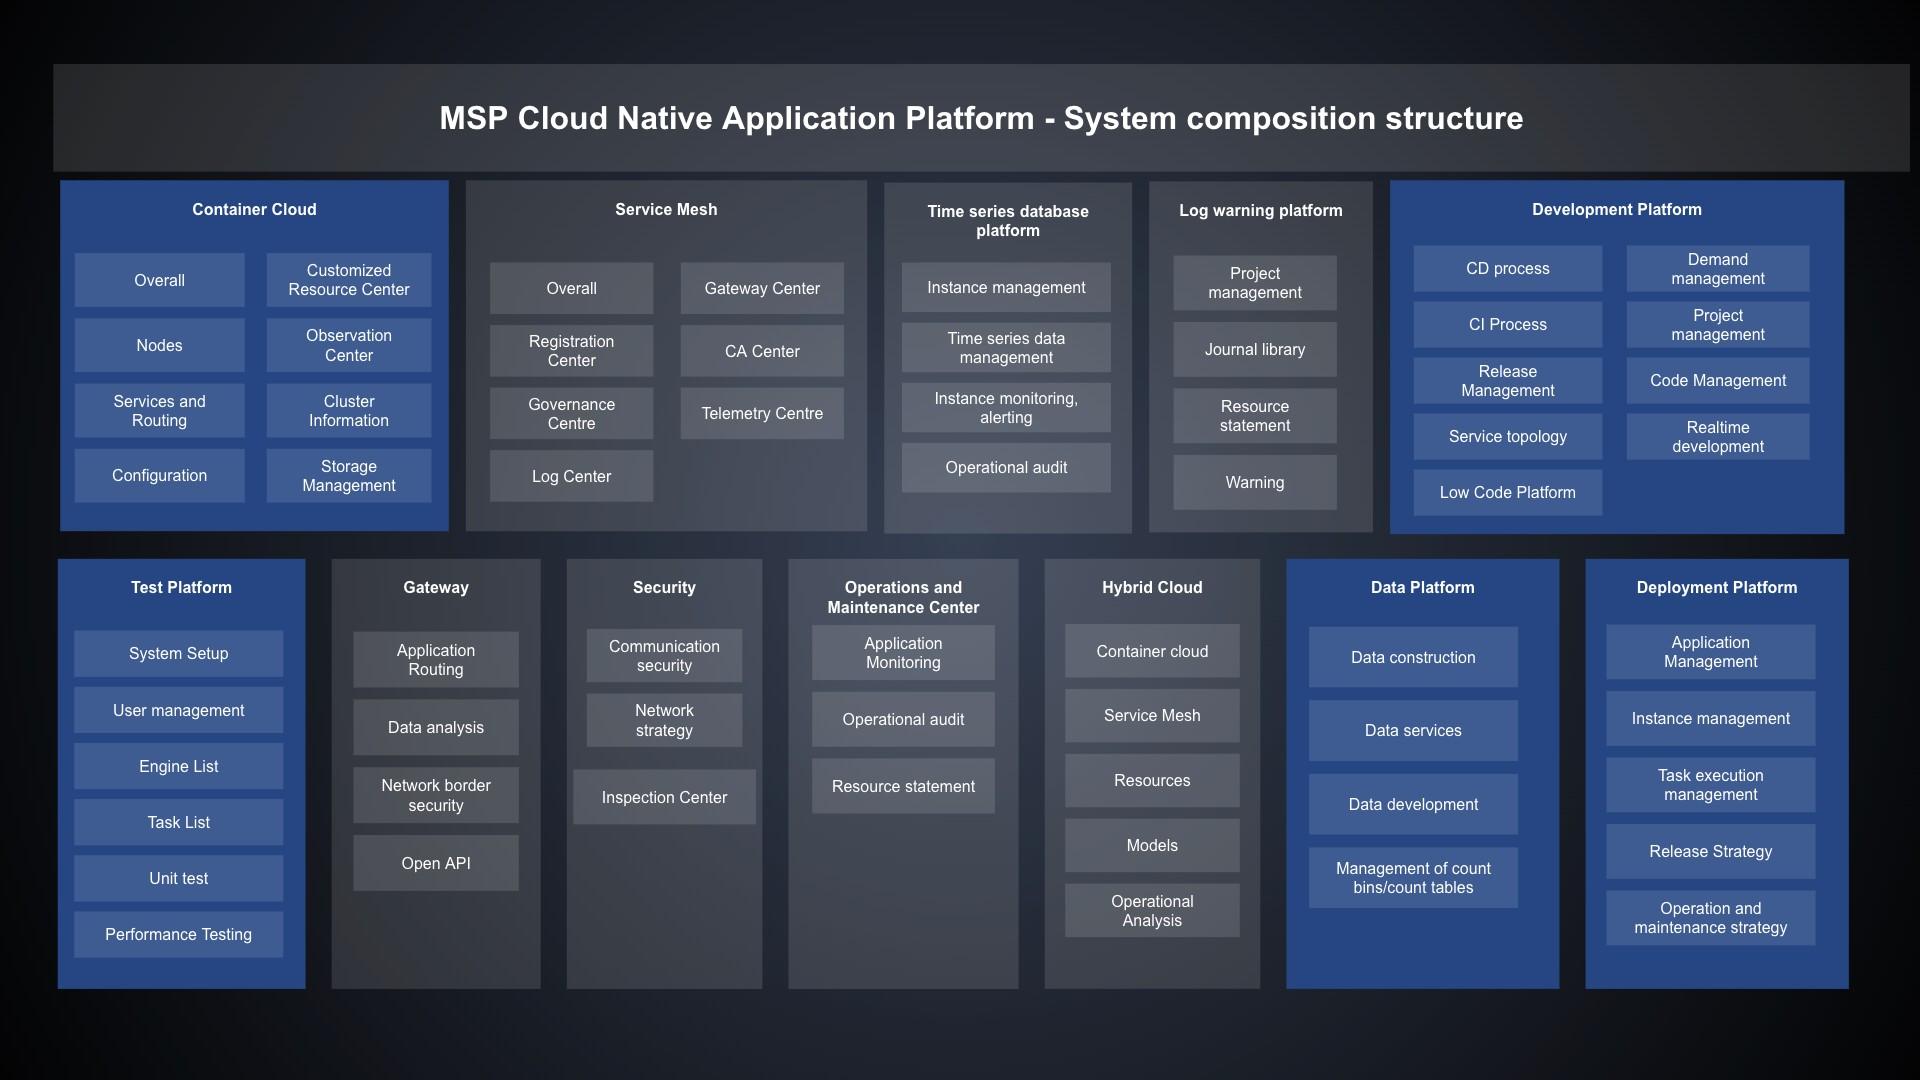Select Time series data management

pyautogui.click(x=1005, y=348)
